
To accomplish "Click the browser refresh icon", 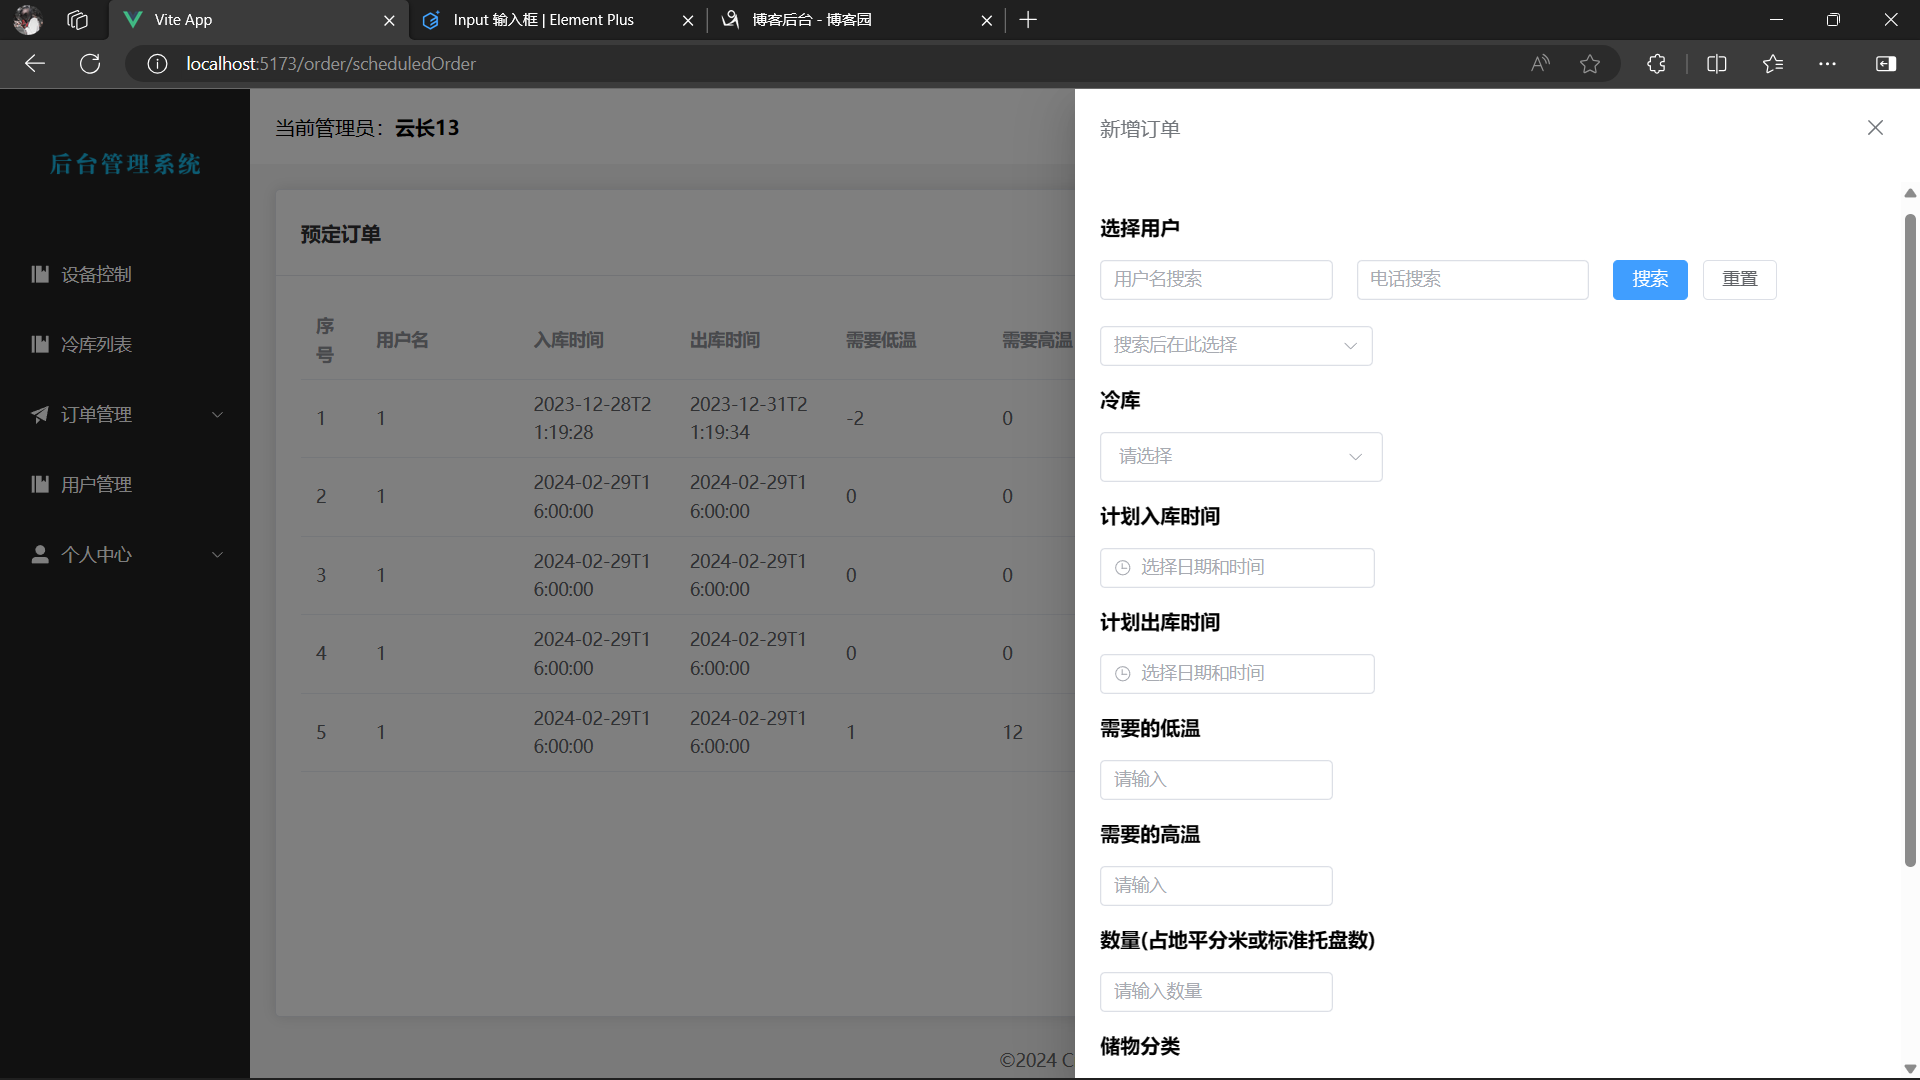I will coord(90,64).
